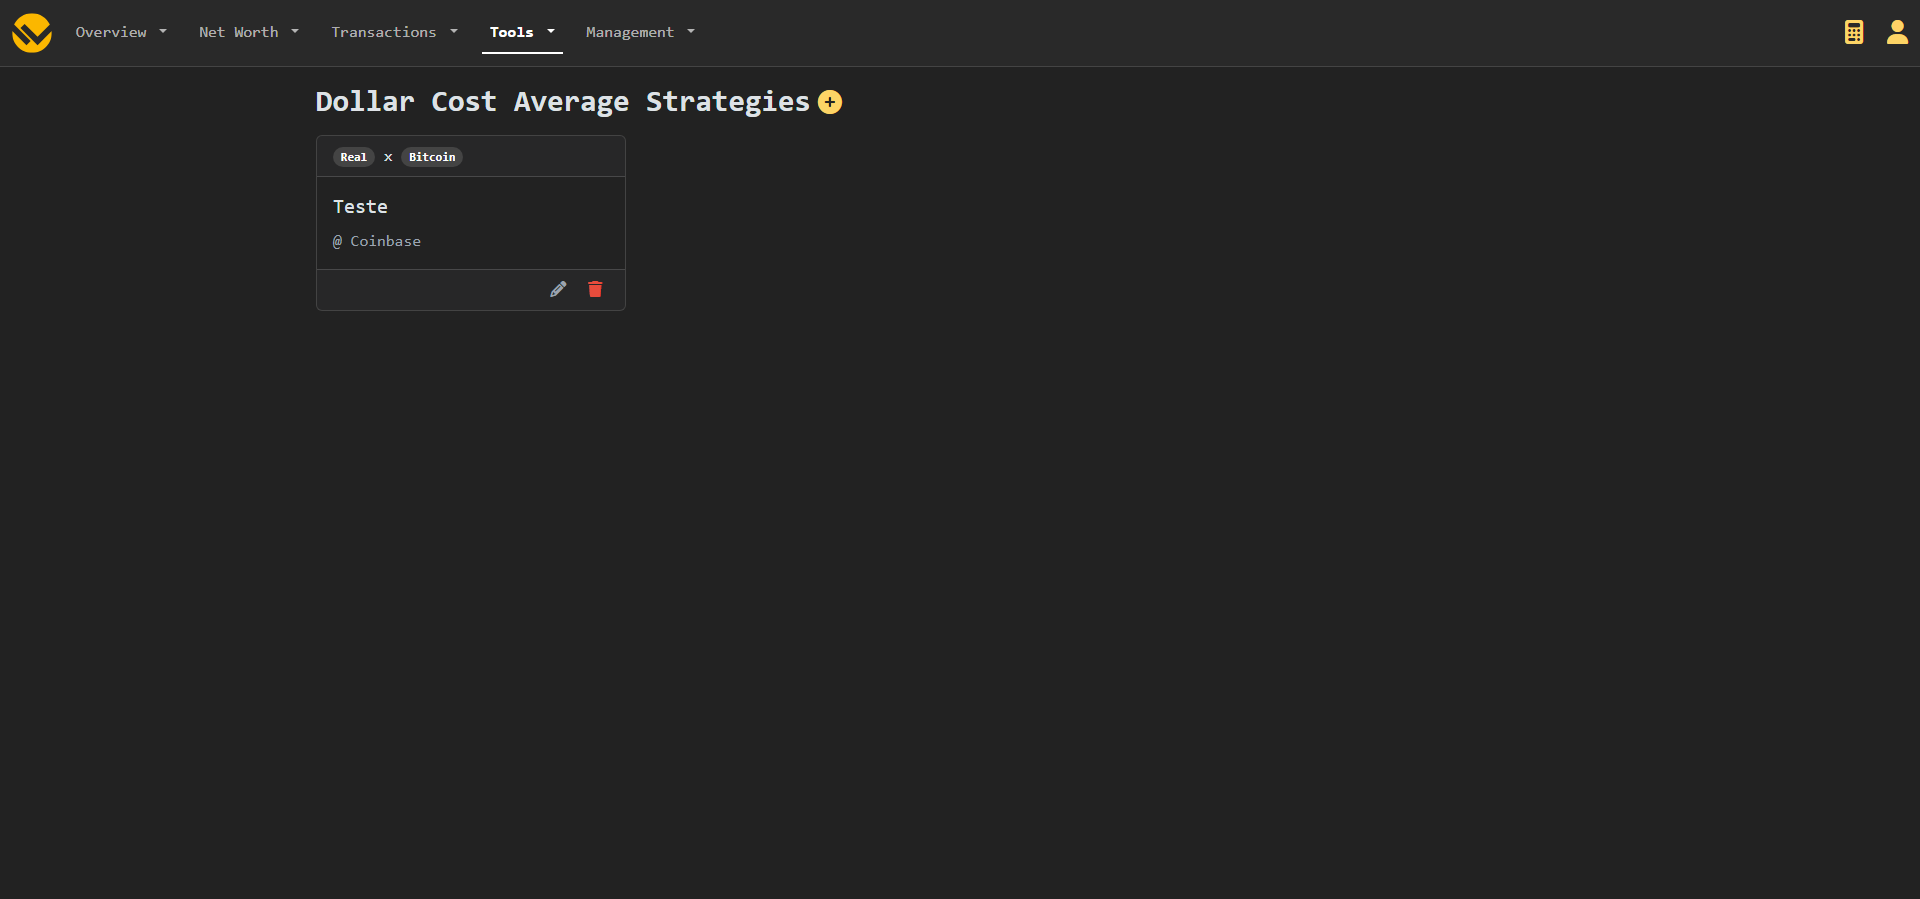Click the Real currency tag
The image size is (1920, 899).
[x=353, y=157]
